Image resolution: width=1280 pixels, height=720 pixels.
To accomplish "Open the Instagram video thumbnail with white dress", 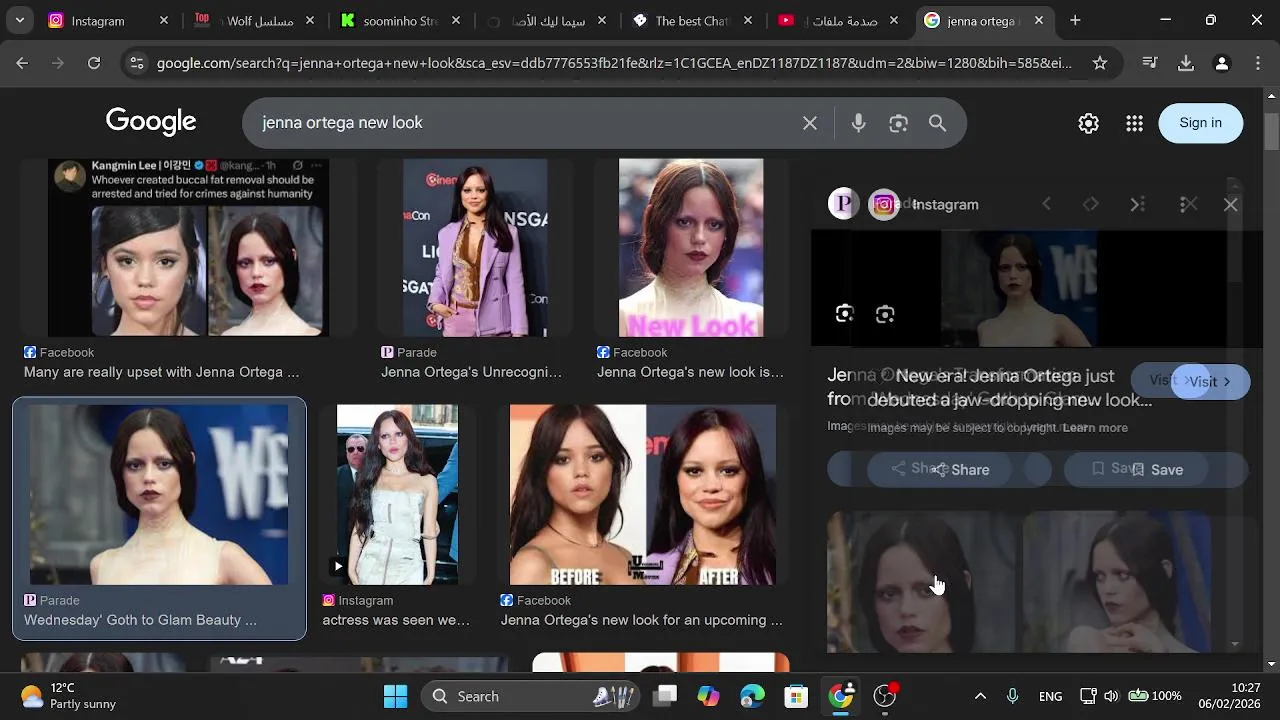I will pyautogui.click(x=397, y=494).
